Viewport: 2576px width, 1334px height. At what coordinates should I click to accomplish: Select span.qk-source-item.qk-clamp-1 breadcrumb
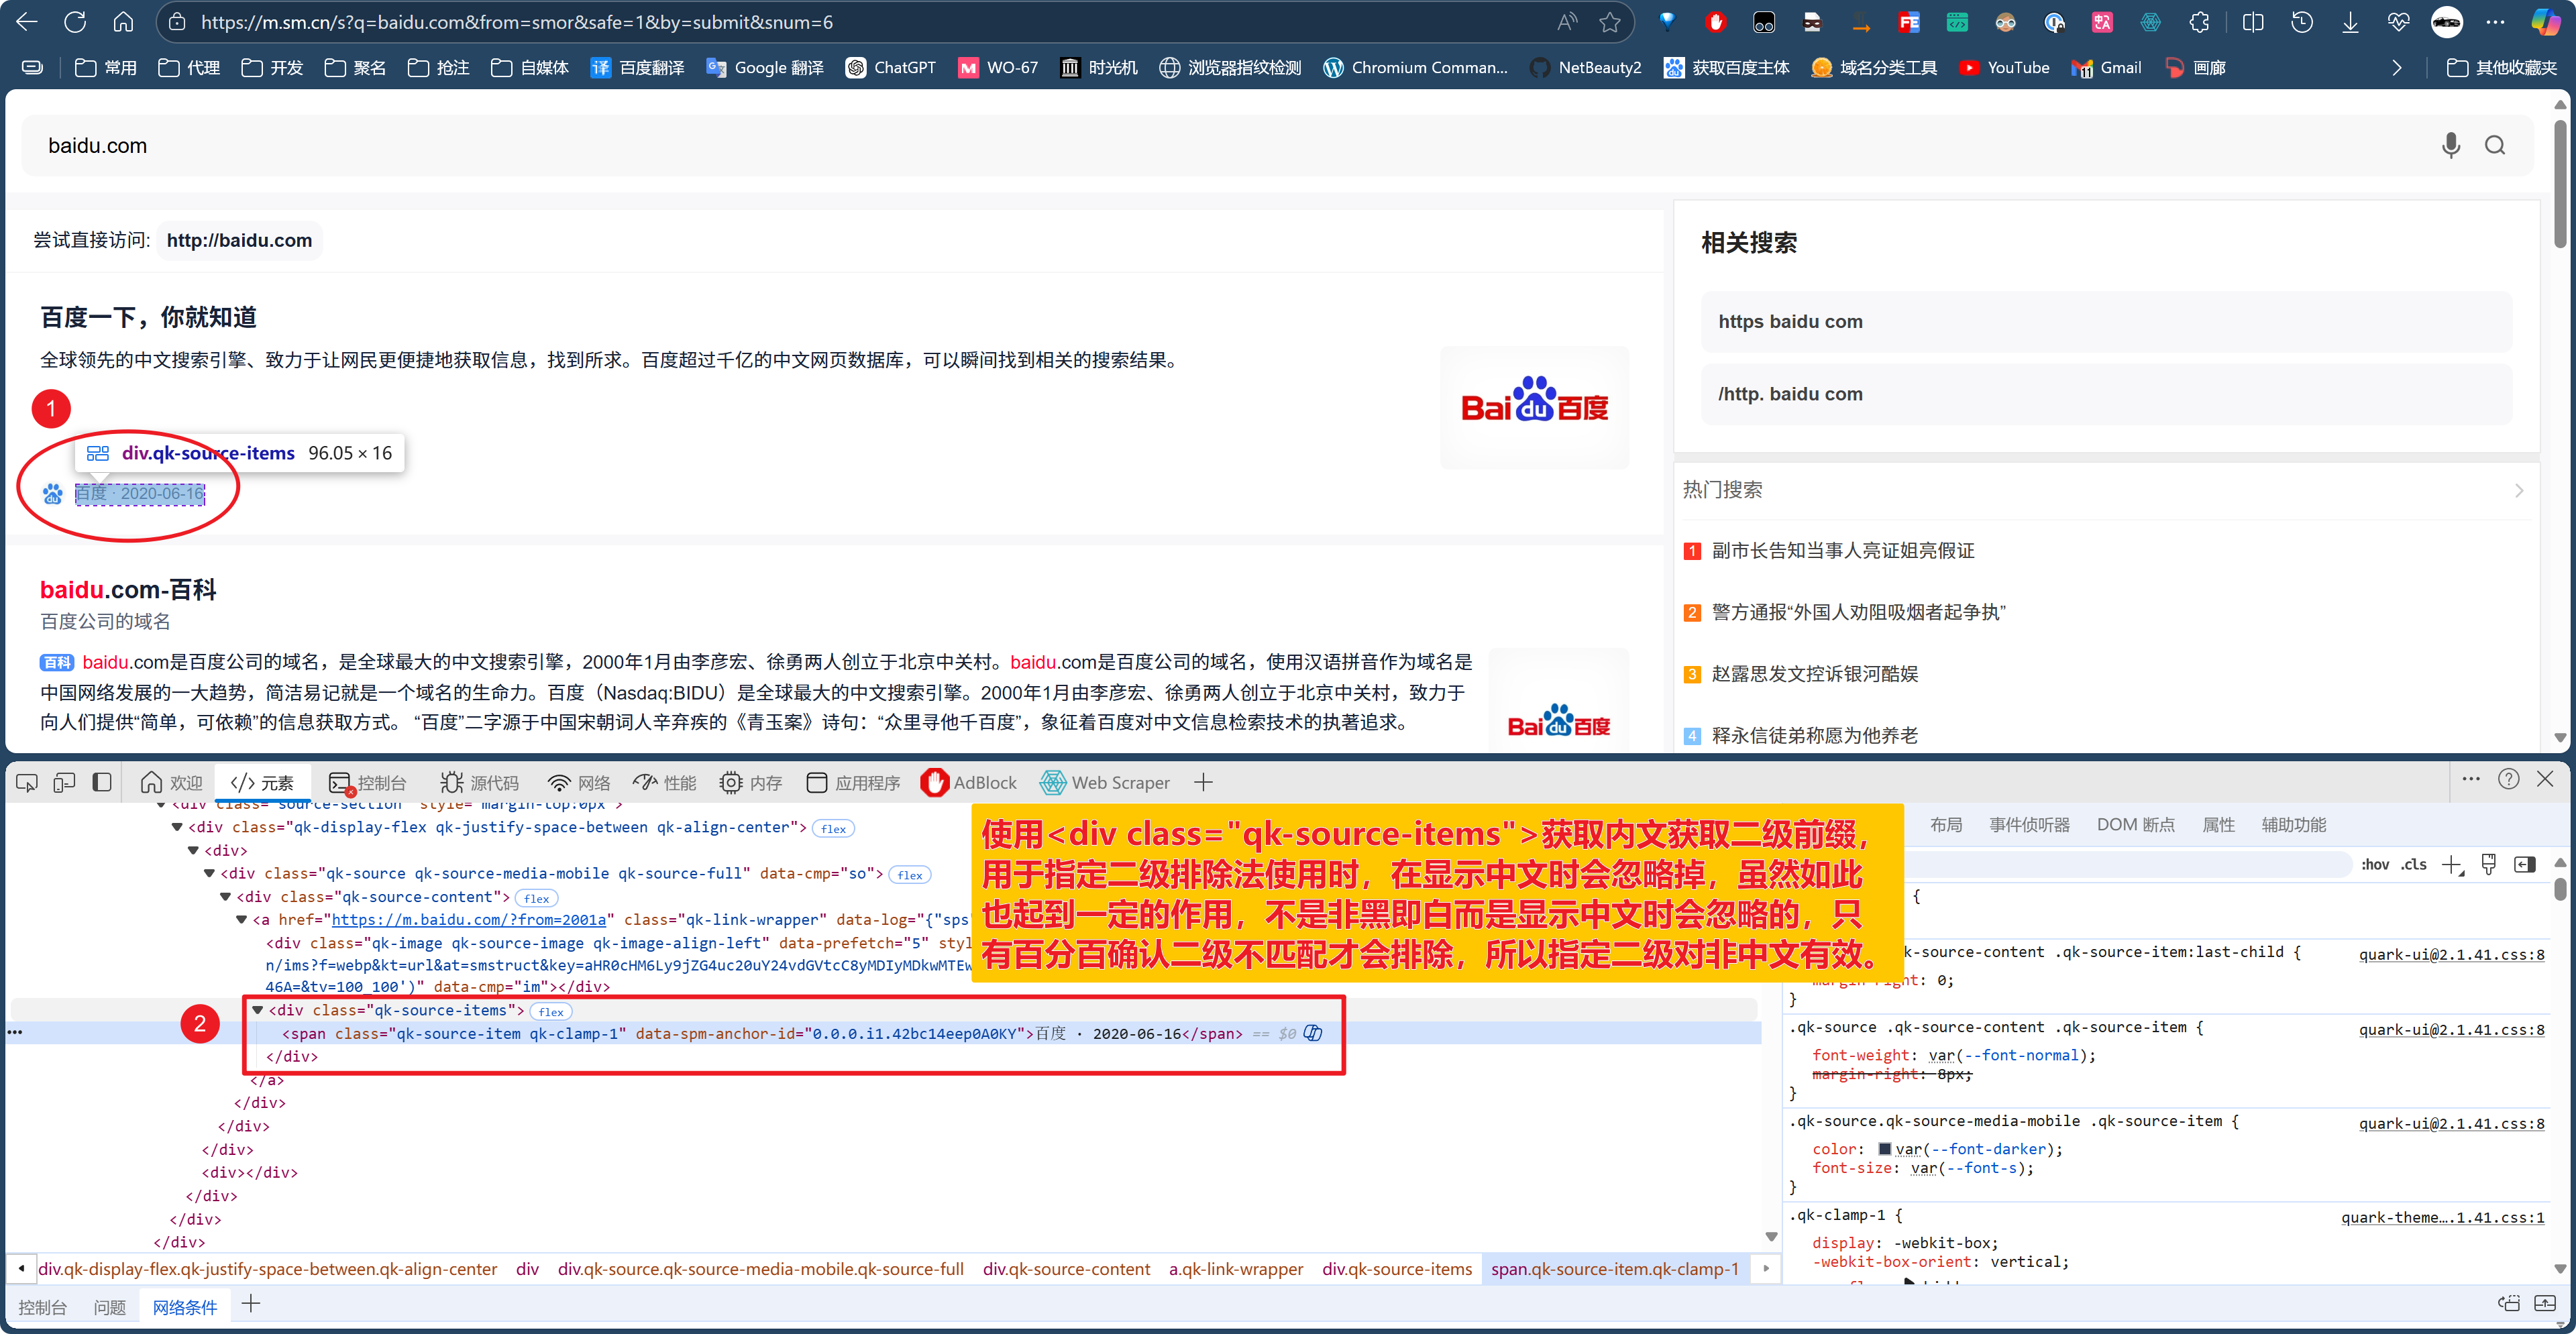pyautogui.click(x=1614, y=1269)
